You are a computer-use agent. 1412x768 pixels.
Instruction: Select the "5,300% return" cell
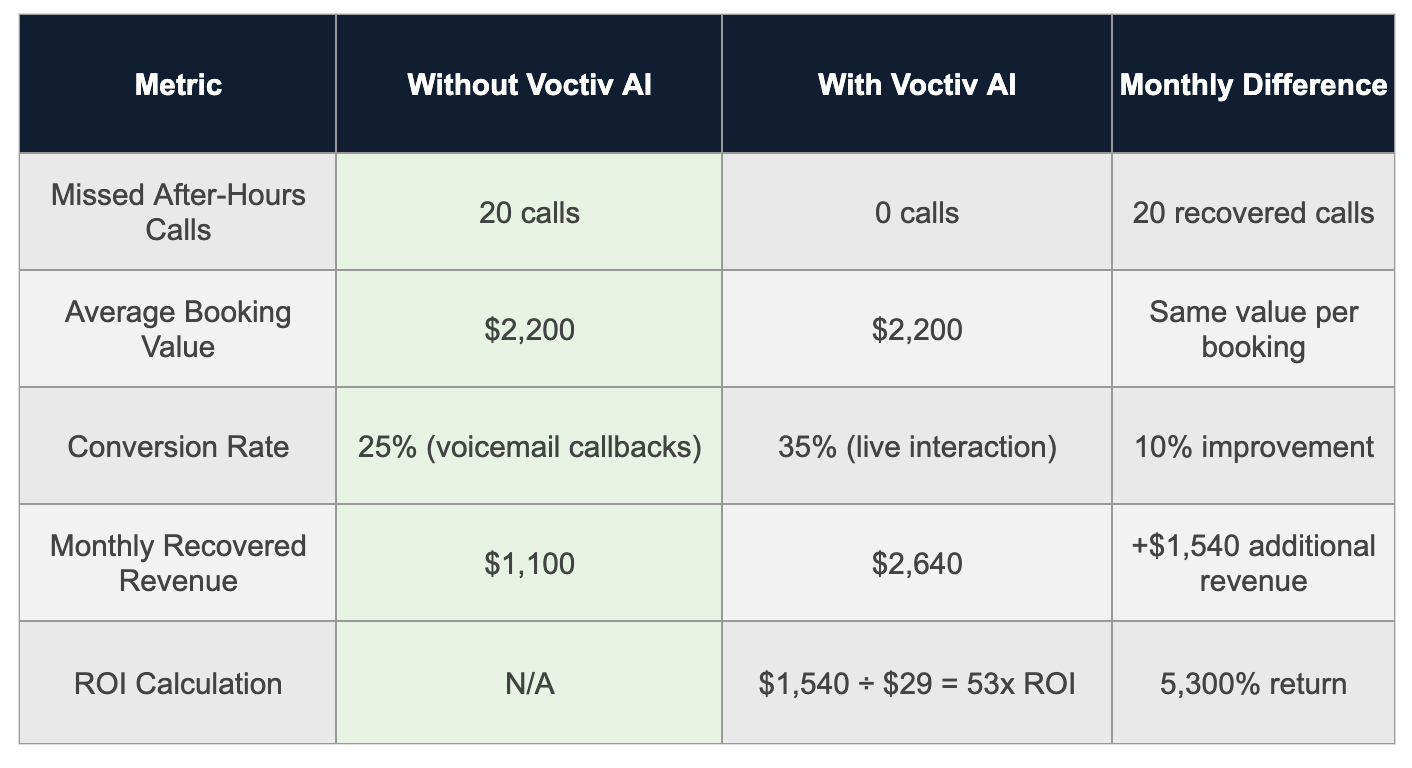click(1253, 684)
